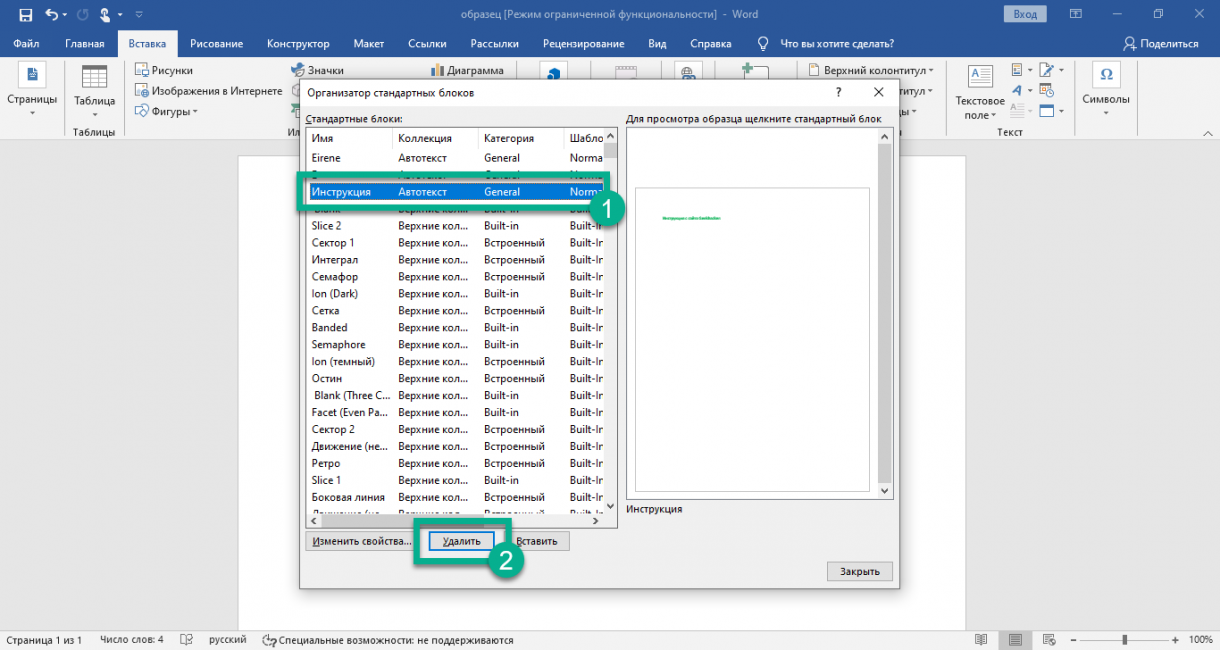
Task: Open the Главная ribbon tab
Action: 84,44
